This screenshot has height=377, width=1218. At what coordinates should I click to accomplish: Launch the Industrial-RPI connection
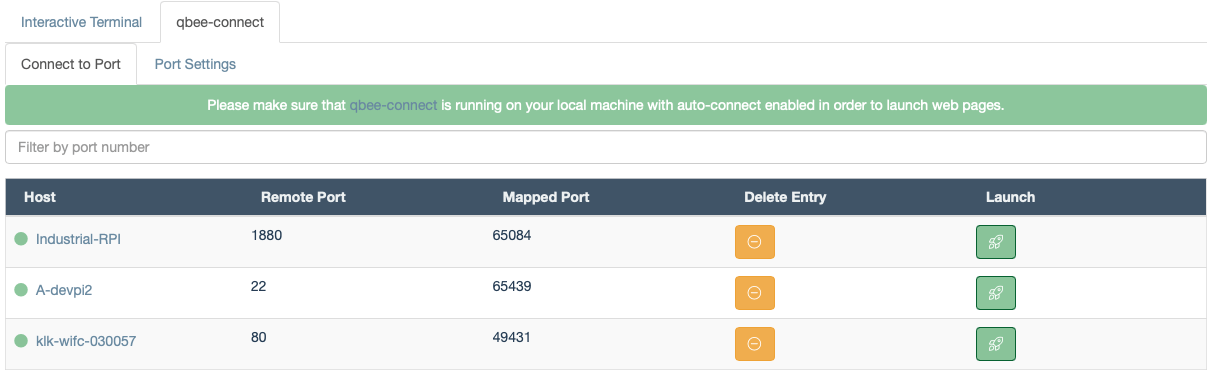996,242
